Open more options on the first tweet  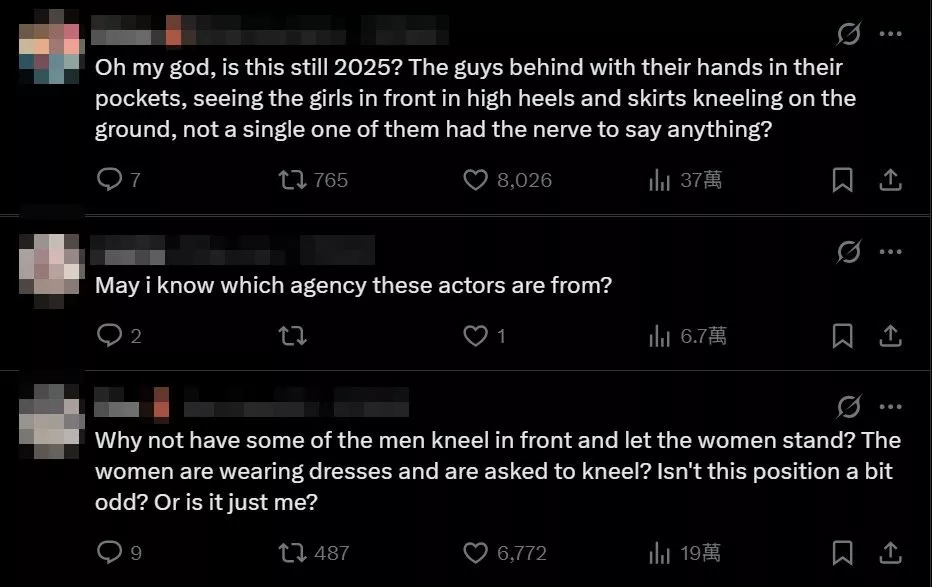tap(890, 34)
